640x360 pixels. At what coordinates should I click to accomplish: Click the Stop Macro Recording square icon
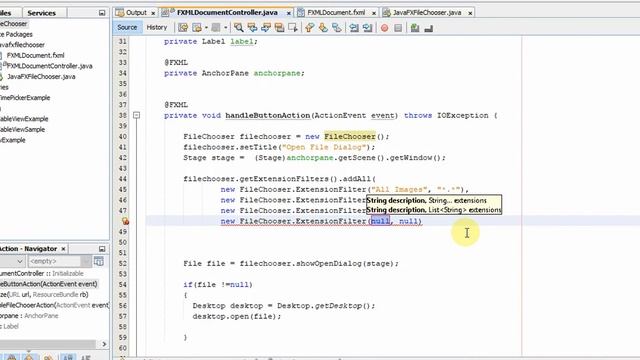coord(398,28)
